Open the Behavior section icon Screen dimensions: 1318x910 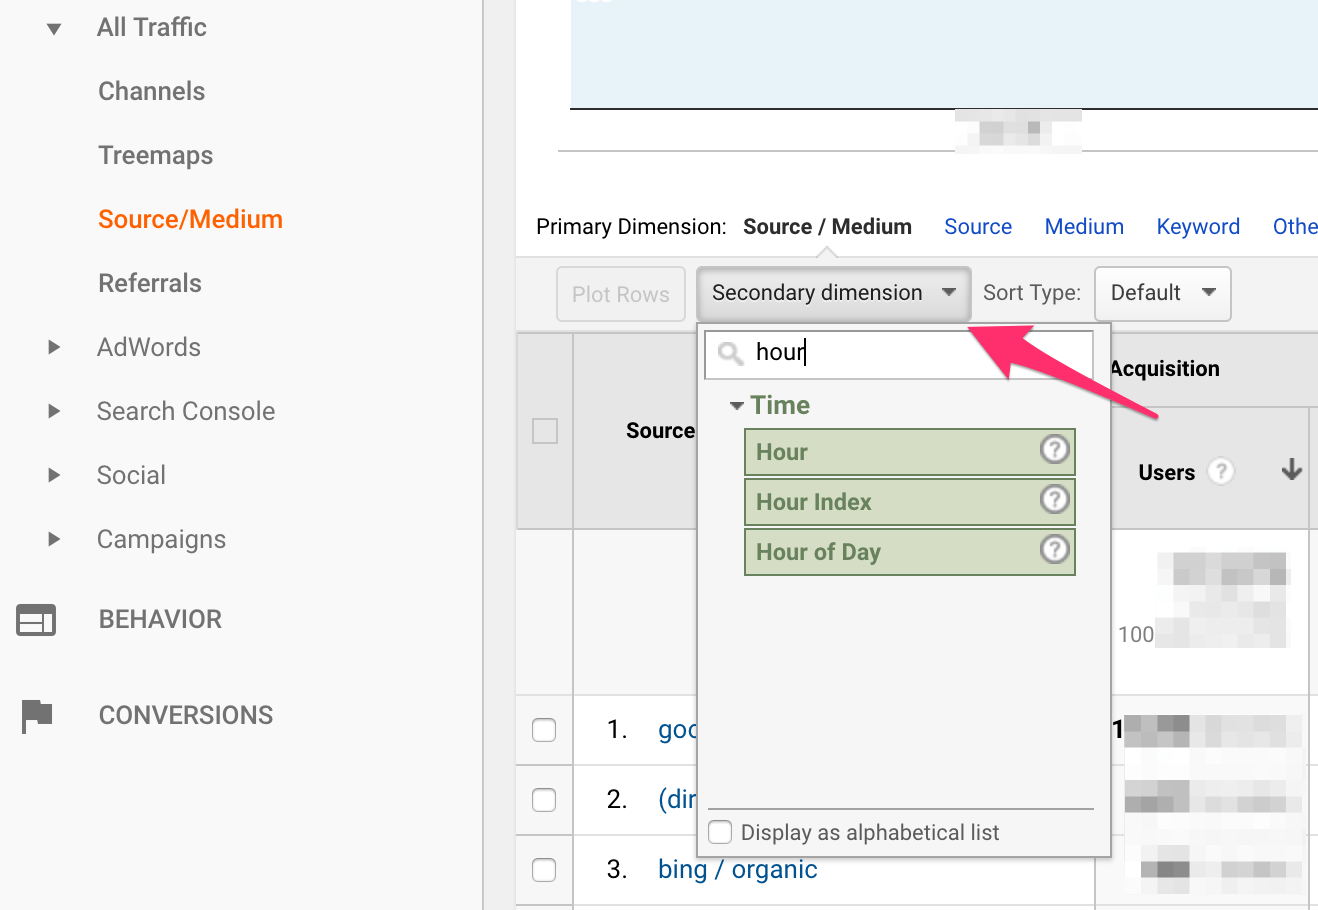[36, 620]
